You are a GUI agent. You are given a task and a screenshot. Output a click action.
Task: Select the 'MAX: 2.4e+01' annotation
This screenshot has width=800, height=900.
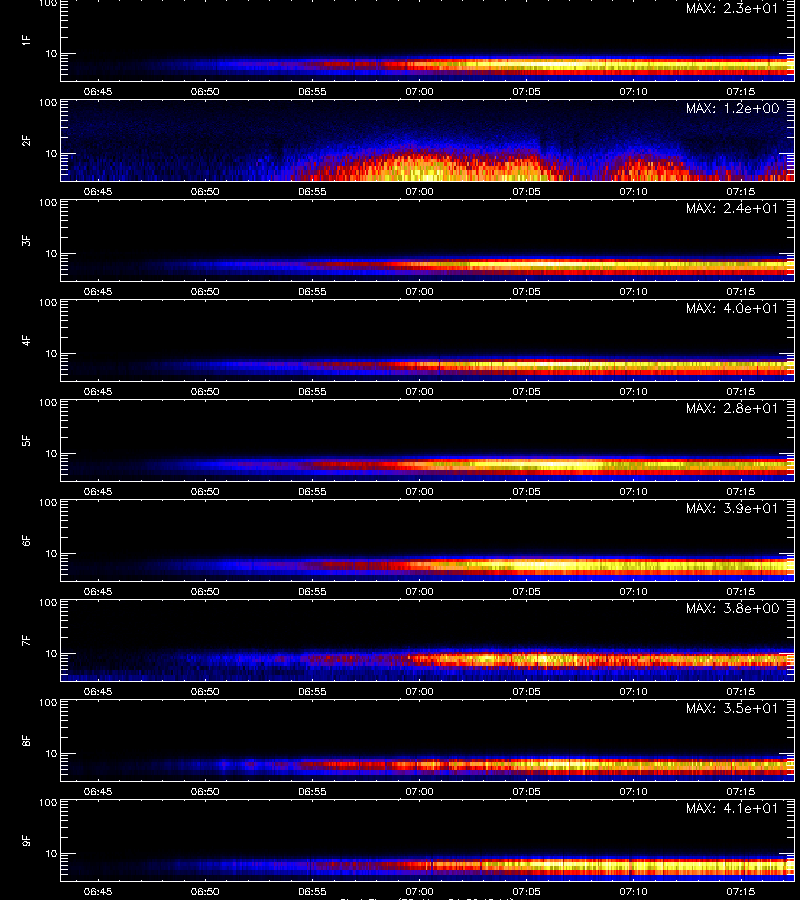732,208
